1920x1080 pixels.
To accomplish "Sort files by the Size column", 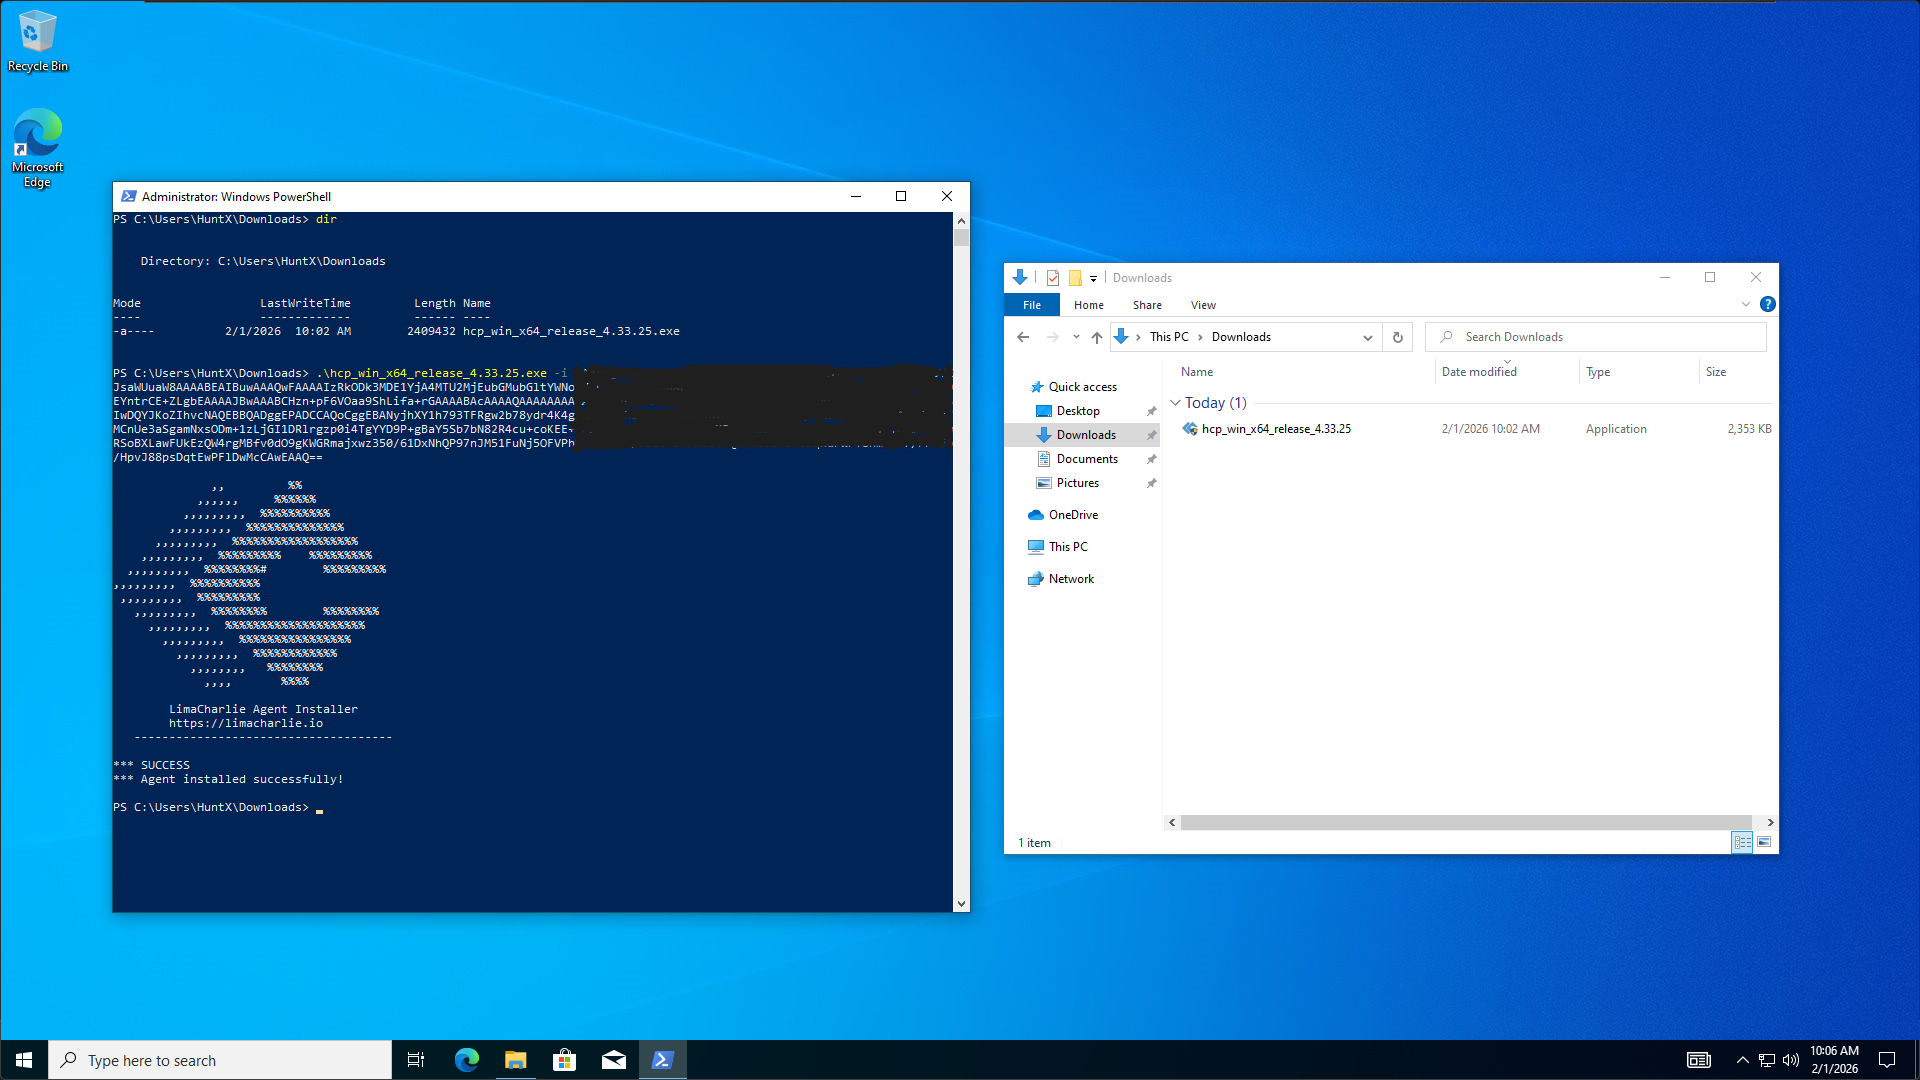I will 1716,372.
